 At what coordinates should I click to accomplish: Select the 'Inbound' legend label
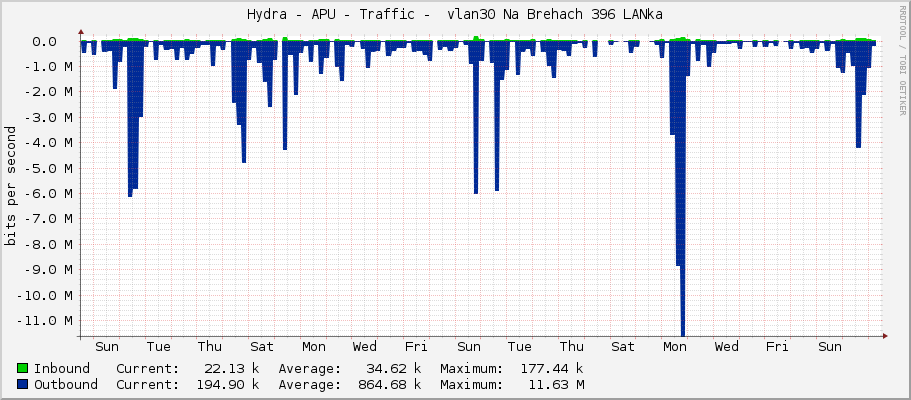pyautogui.click(x=62, y=368)
